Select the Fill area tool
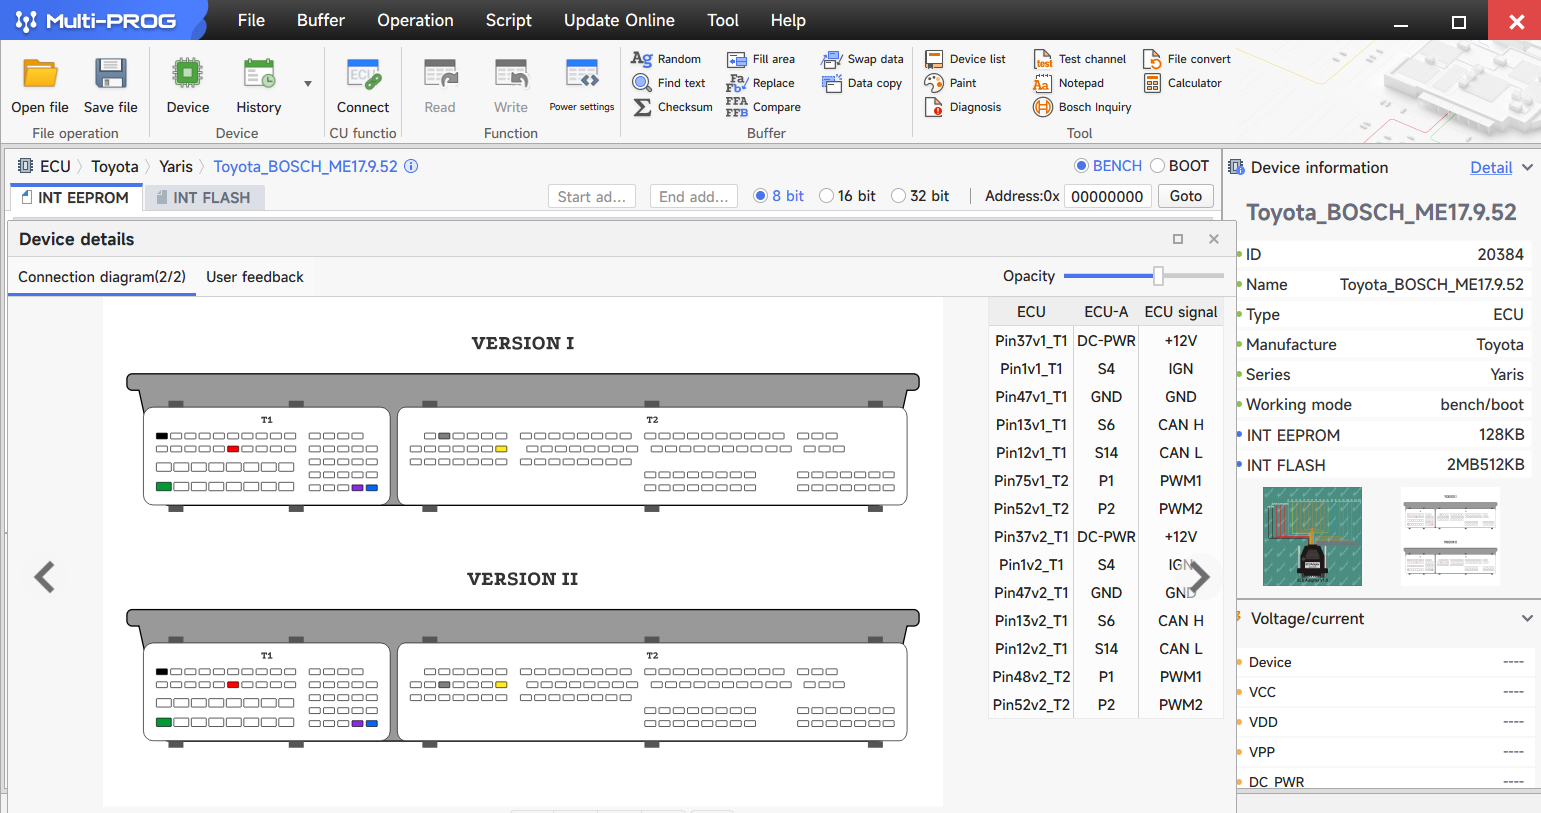1541x813 pixels. tap(761, 59)
